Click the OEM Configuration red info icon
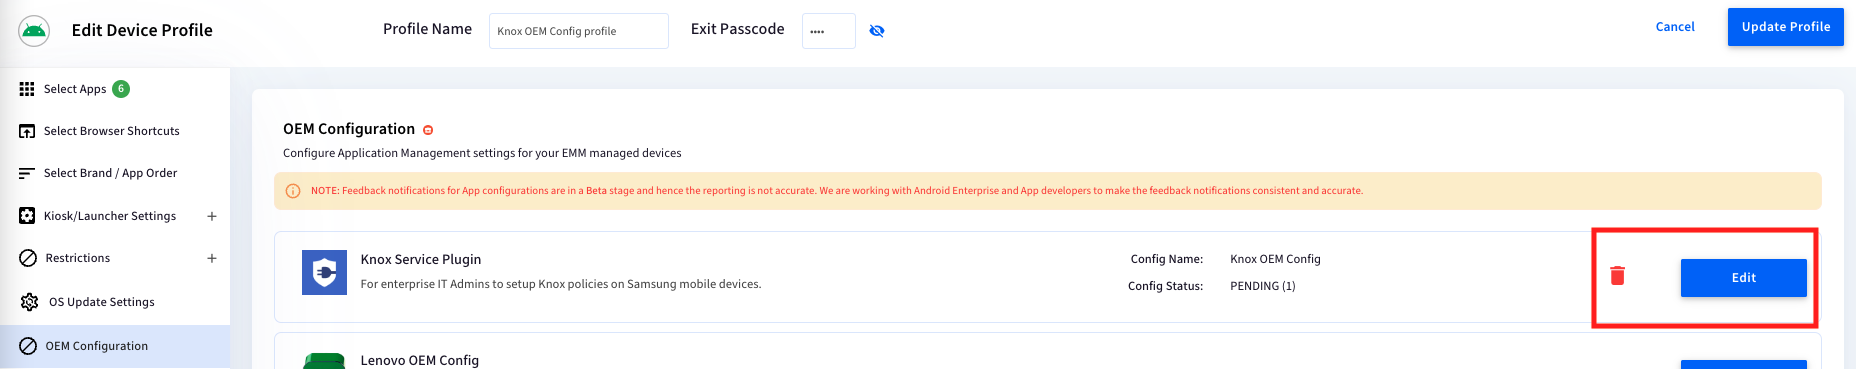The image size is (1856, 369). point(428,130)
